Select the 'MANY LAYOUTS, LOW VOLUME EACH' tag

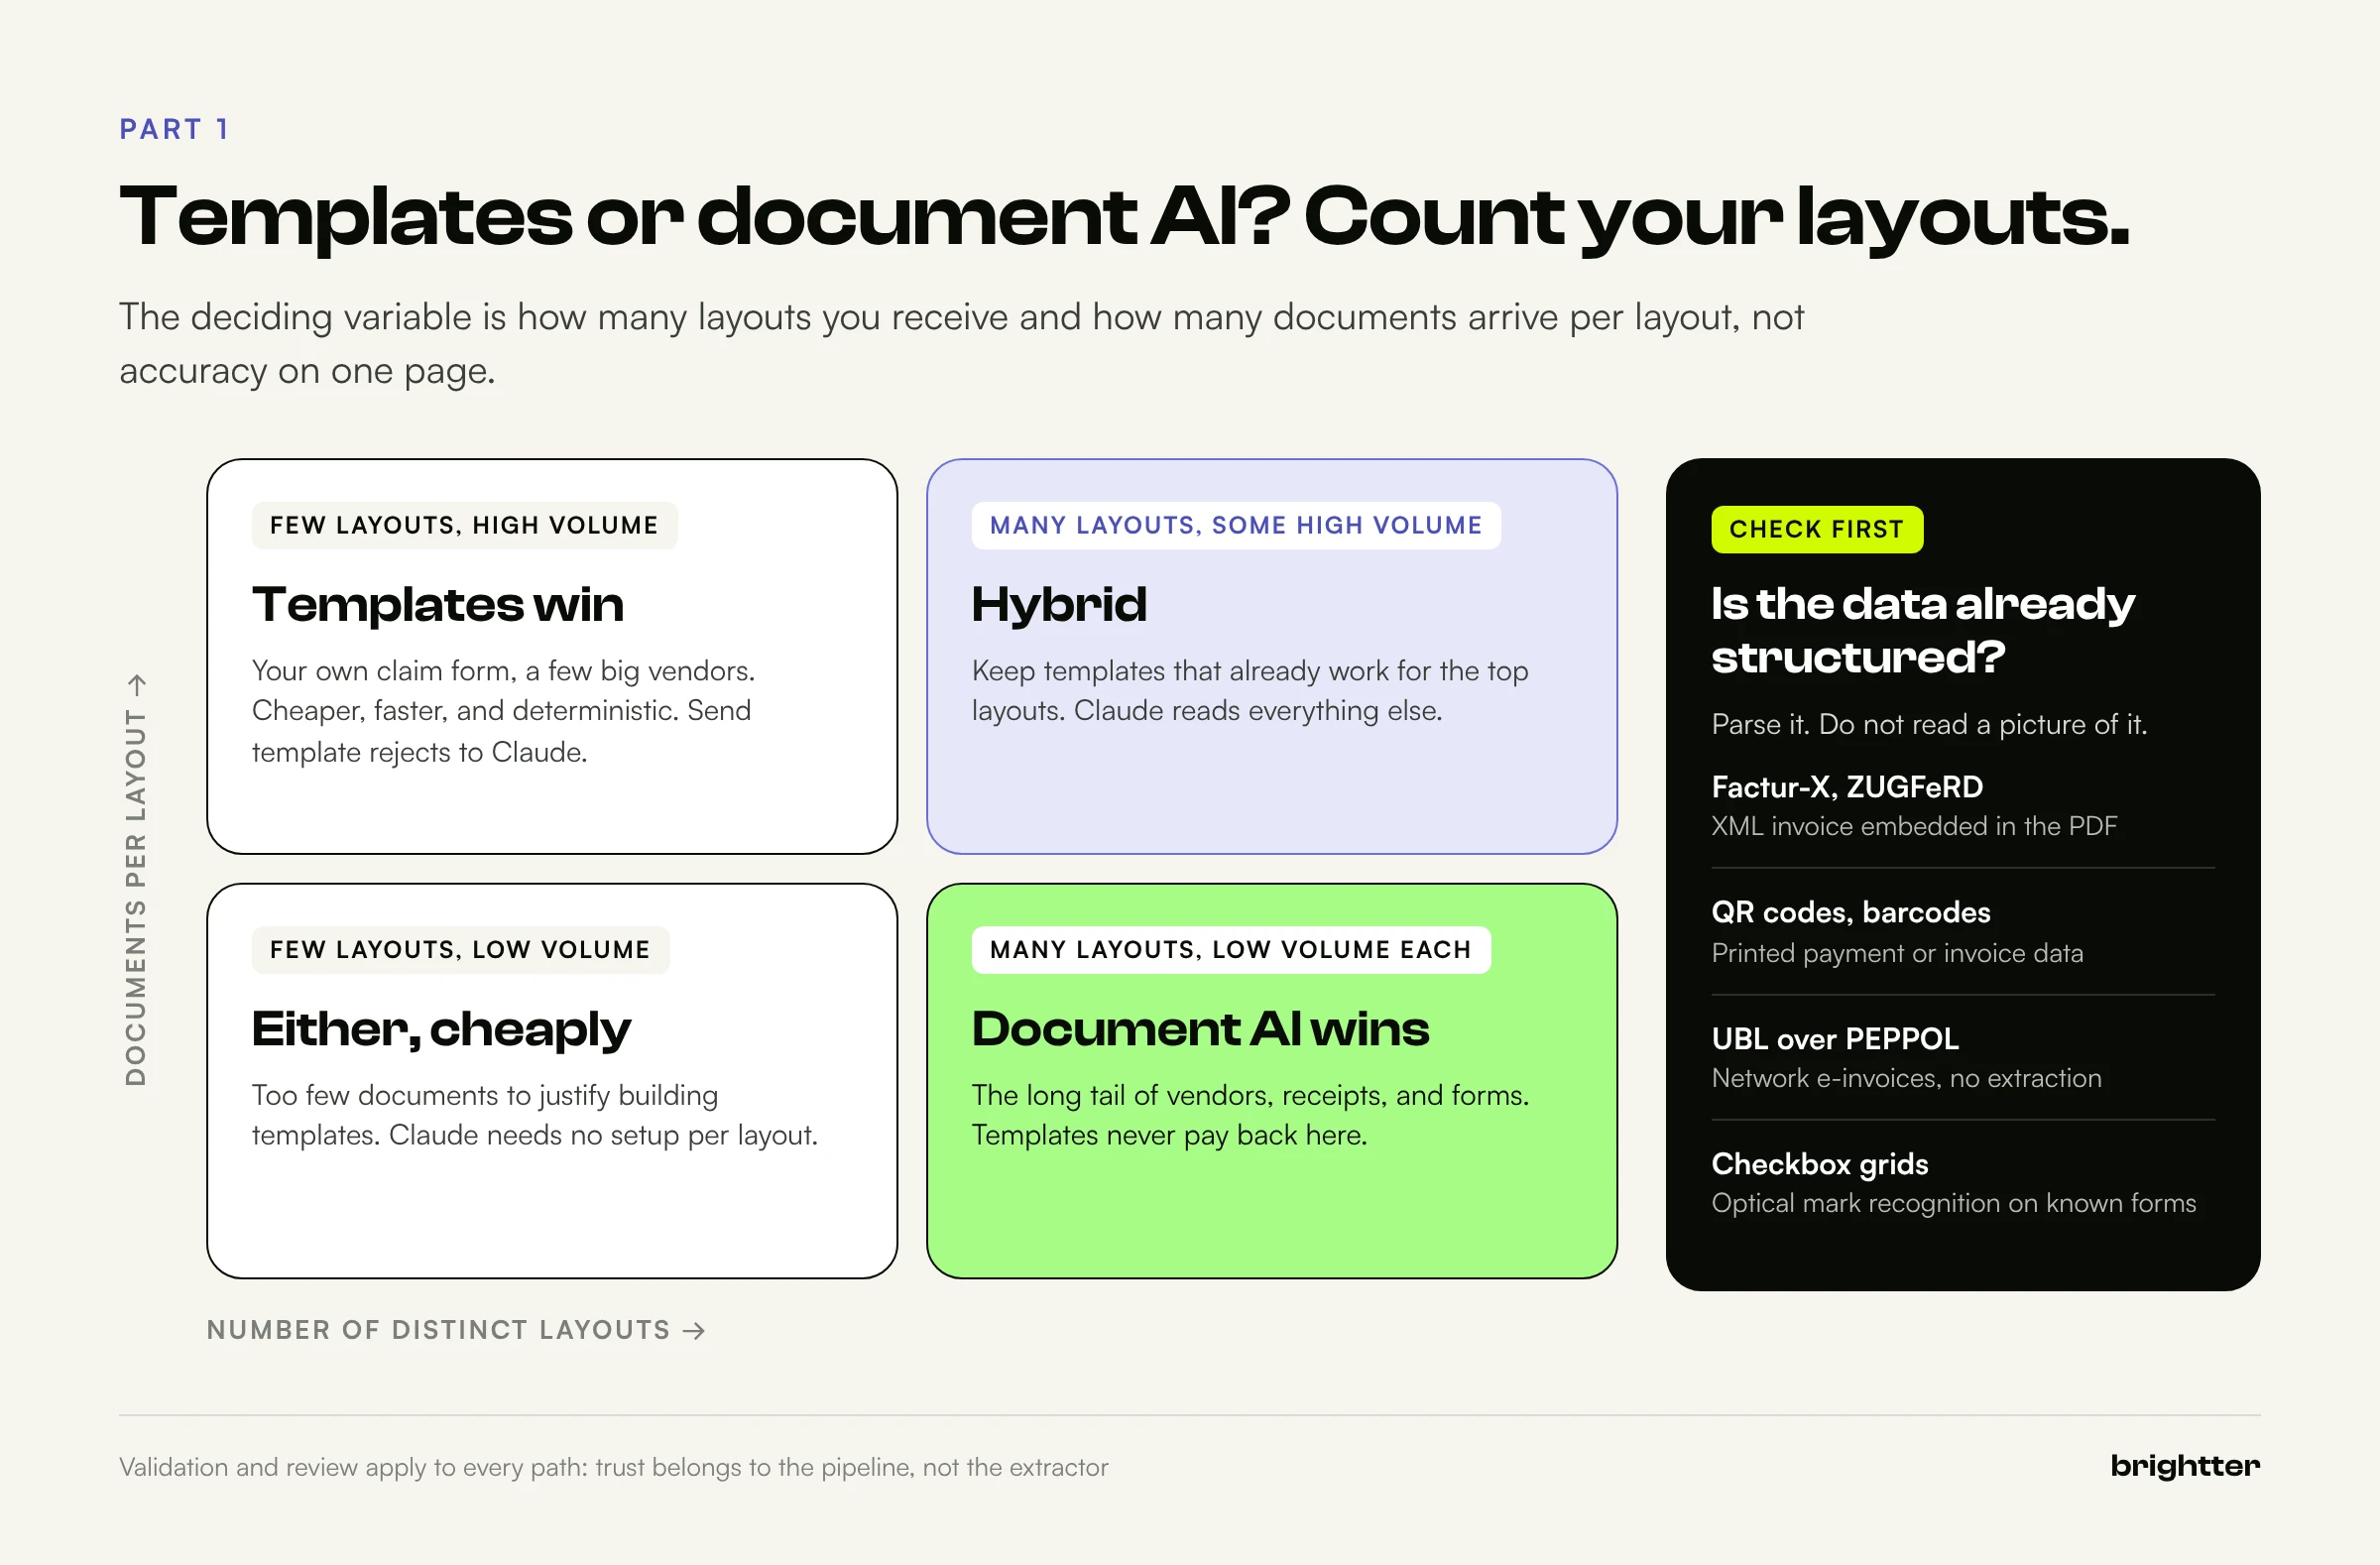point(1231,949)
